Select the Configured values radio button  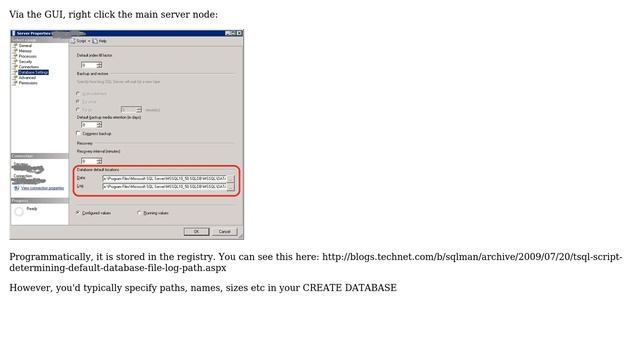point(78,213)
